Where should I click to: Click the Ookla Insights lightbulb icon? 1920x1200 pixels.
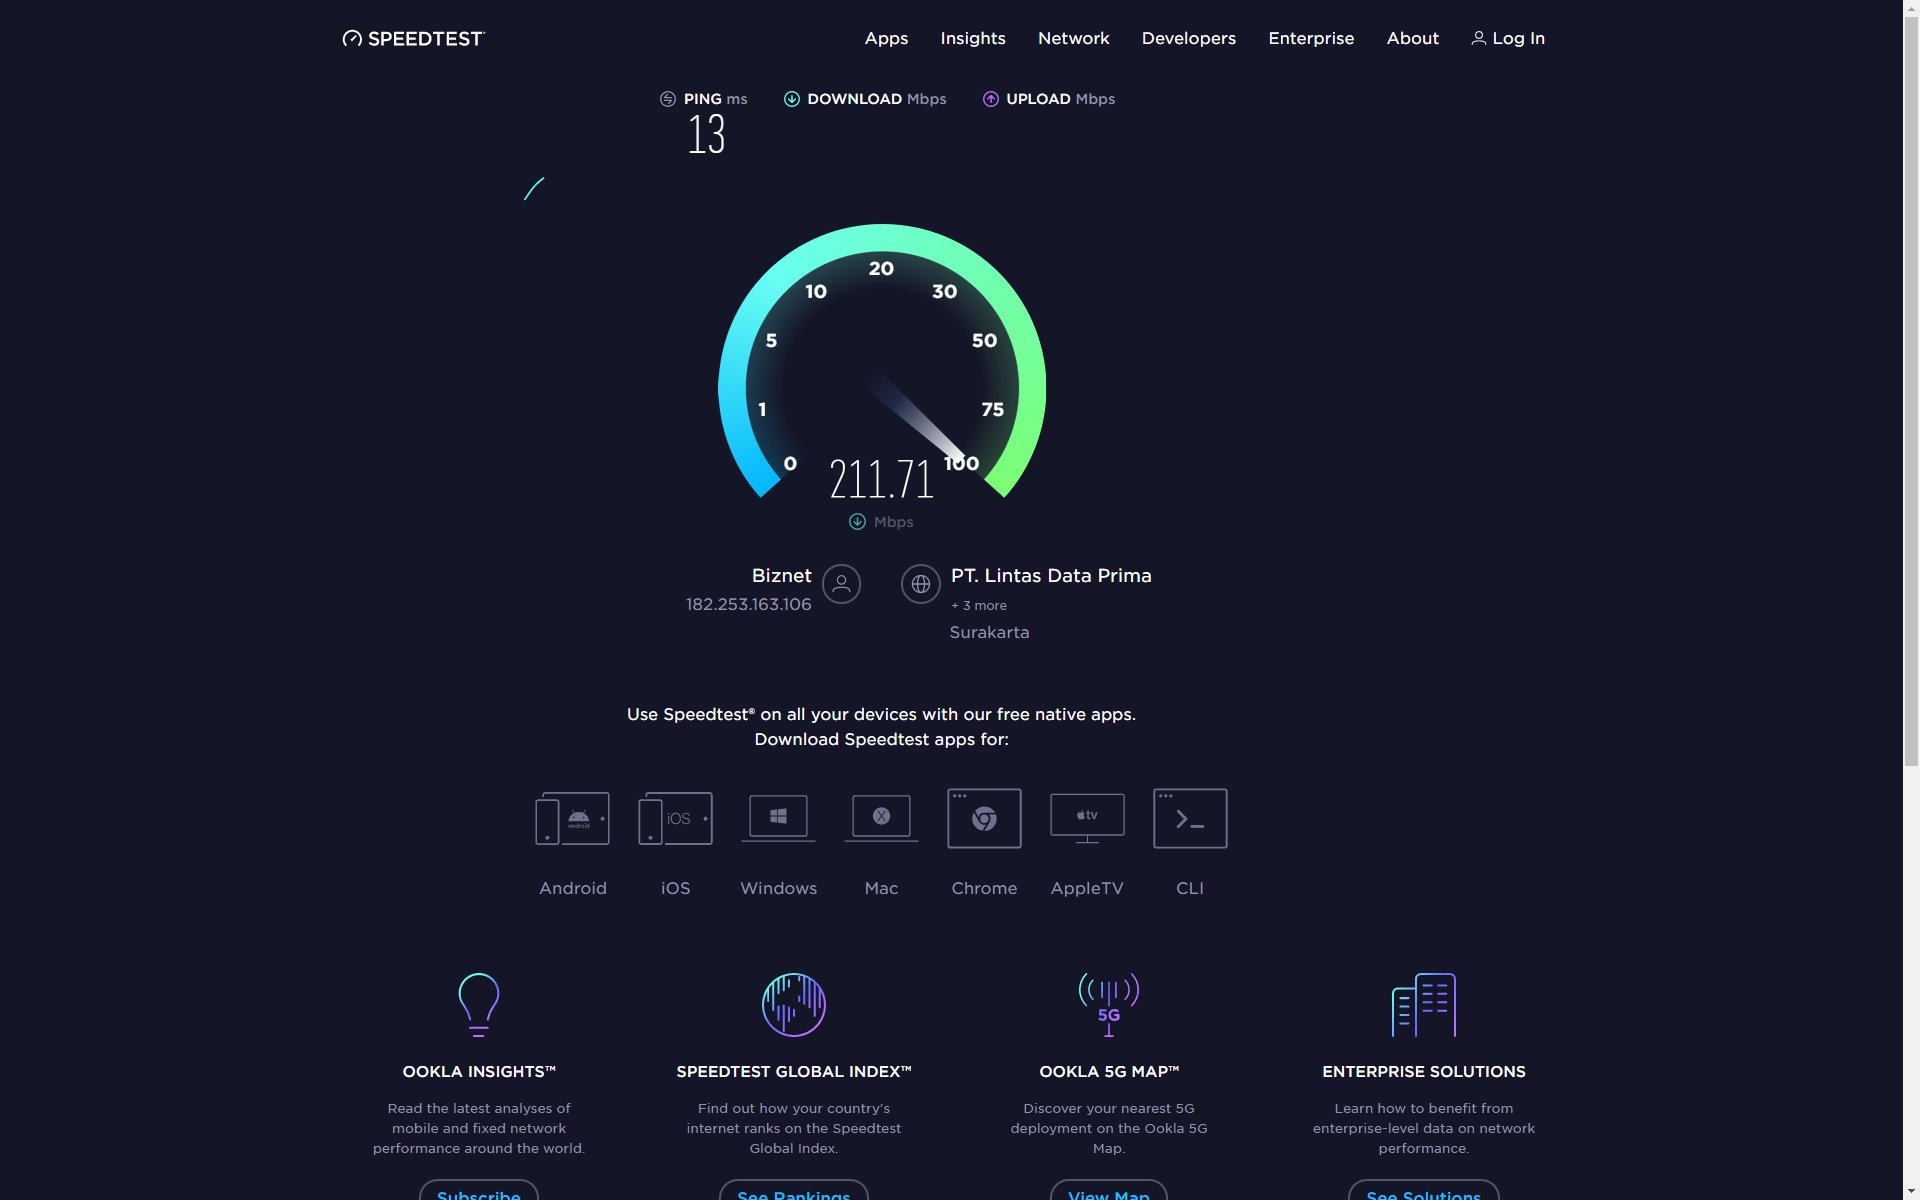pos(479,1004)
